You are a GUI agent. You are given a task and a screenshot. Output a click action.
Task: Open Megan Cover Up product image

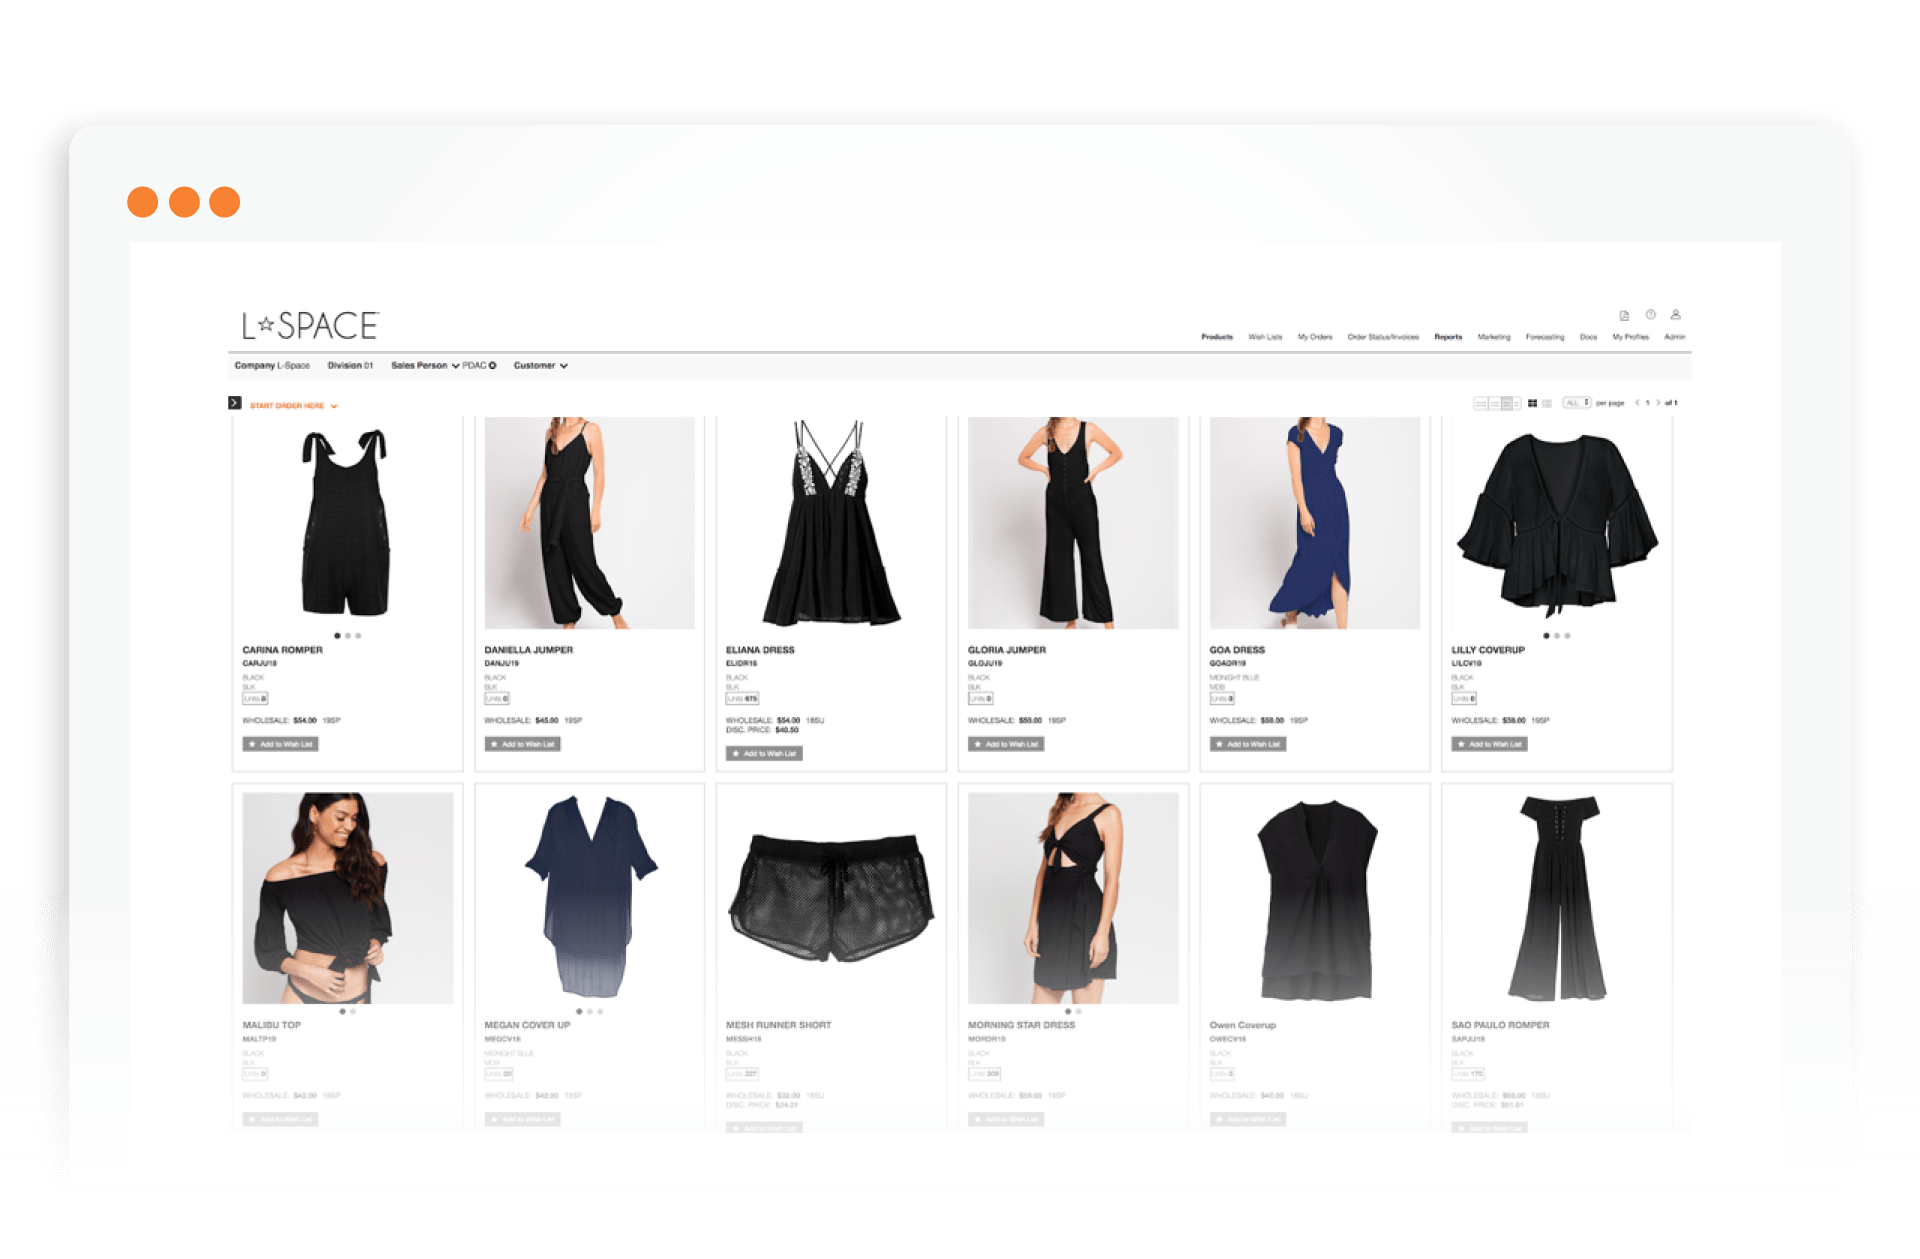(589, 898)
